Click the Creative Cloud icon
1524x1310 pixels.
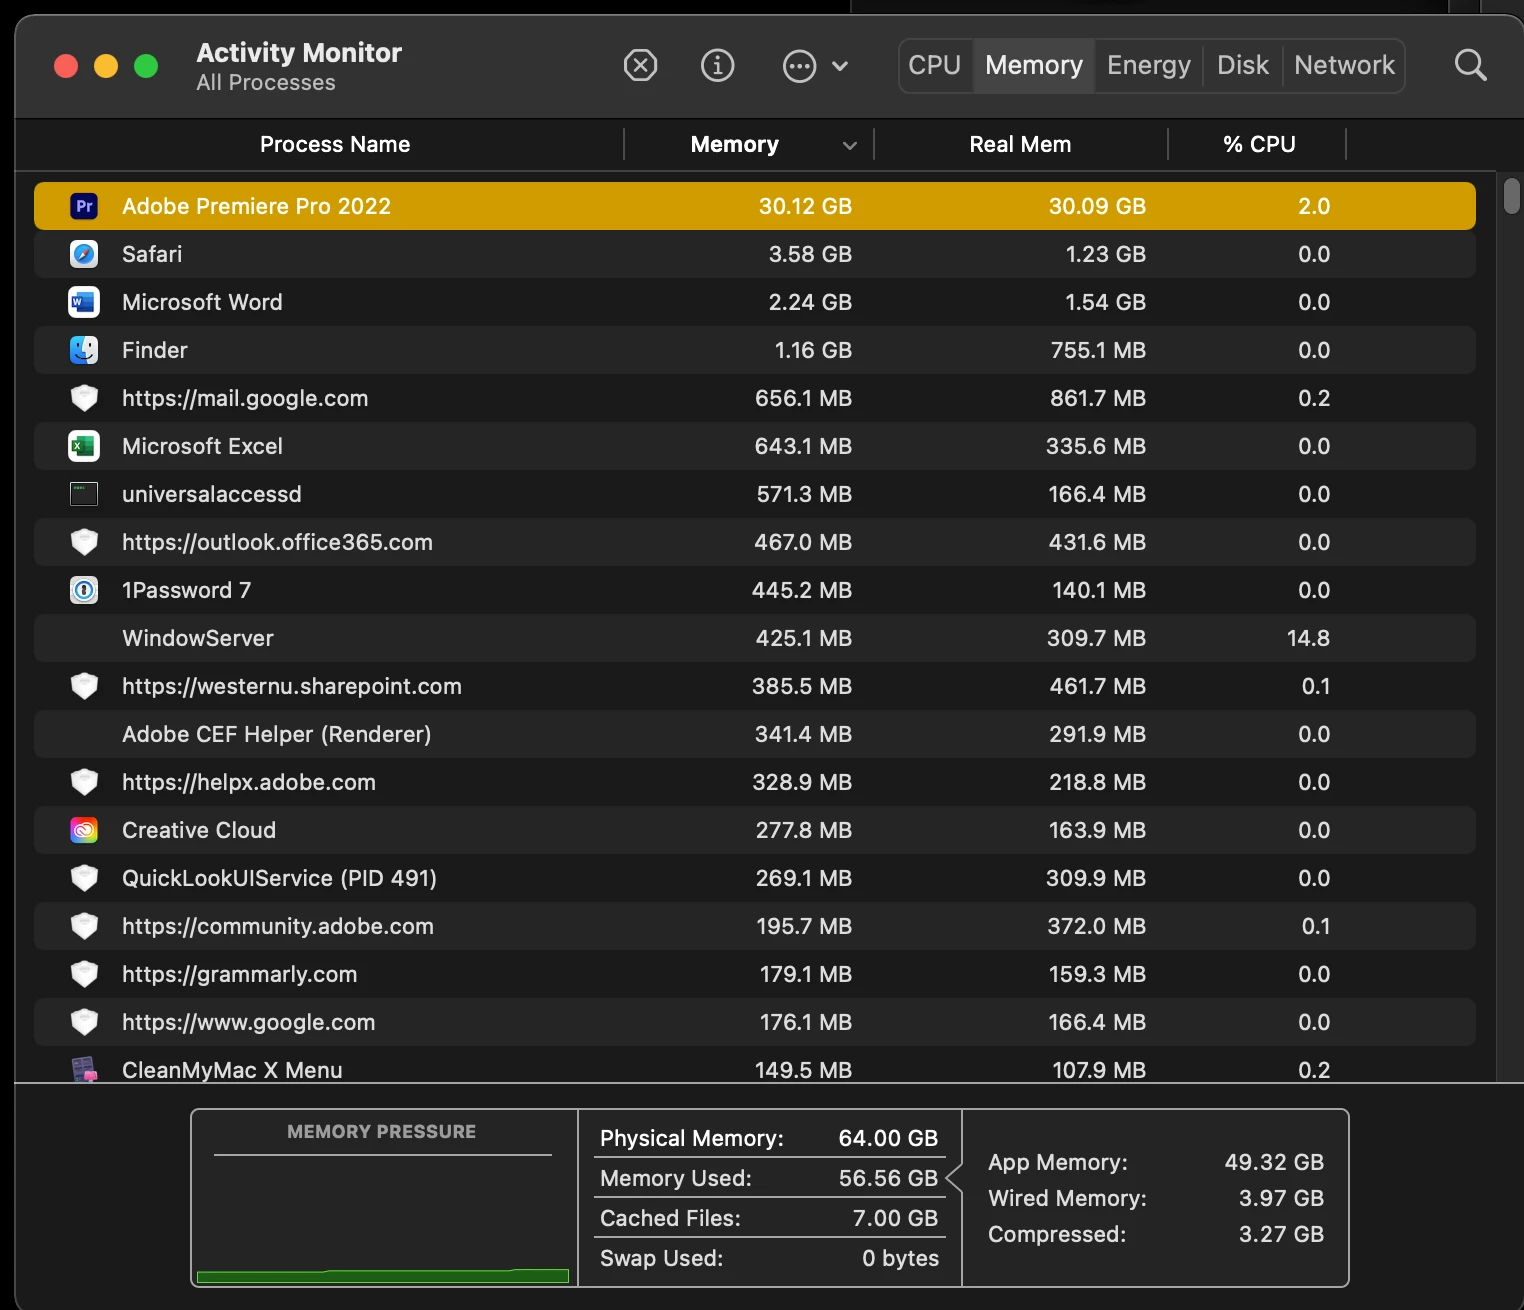tap(84, 830)
